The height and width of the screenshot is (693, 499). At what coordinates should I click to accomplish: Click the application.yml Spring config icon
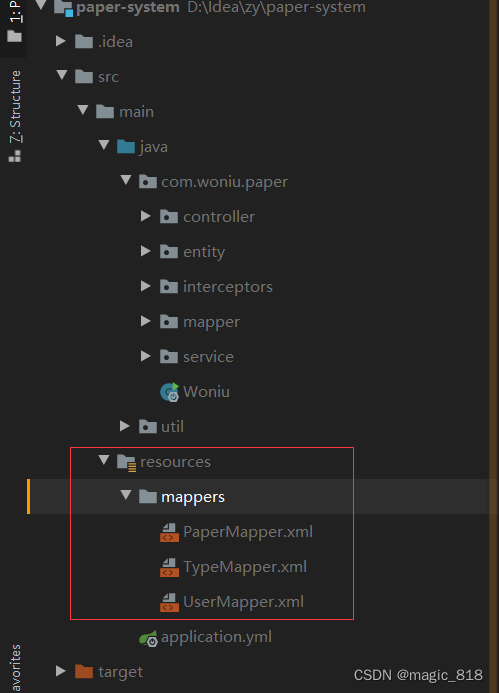(x=149, y=639)
